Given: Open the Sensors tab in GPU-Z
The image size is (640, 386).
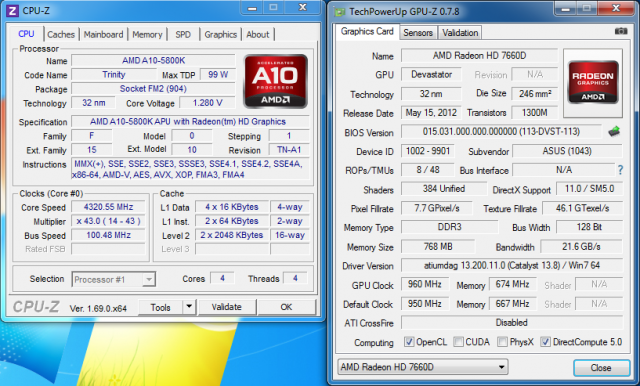Looking at the screenshot, I should pyautogui.click(x=418, y=33).
